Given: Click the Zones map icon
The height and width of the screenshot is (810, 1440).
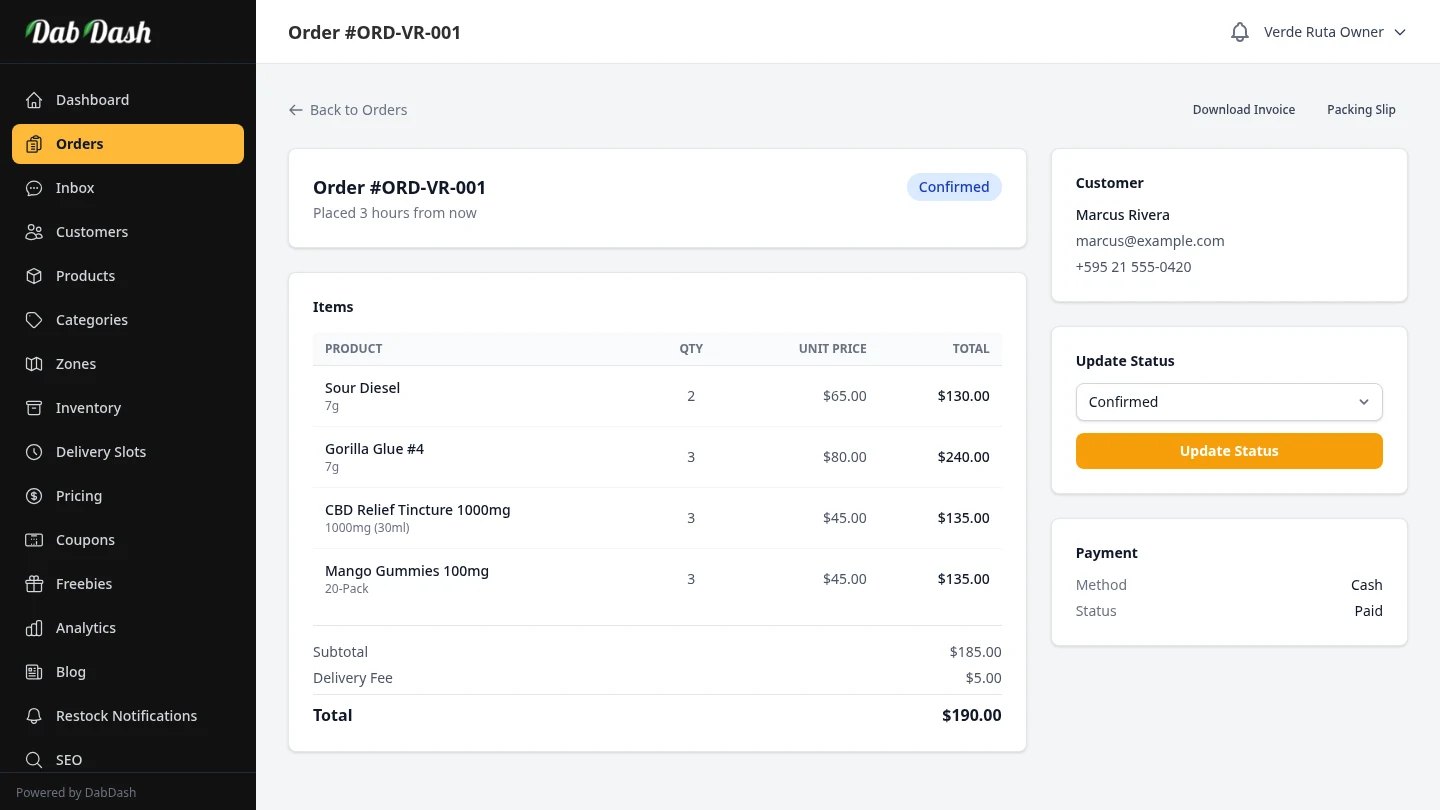Looking at the screenshot, I should tap(34, 364).
